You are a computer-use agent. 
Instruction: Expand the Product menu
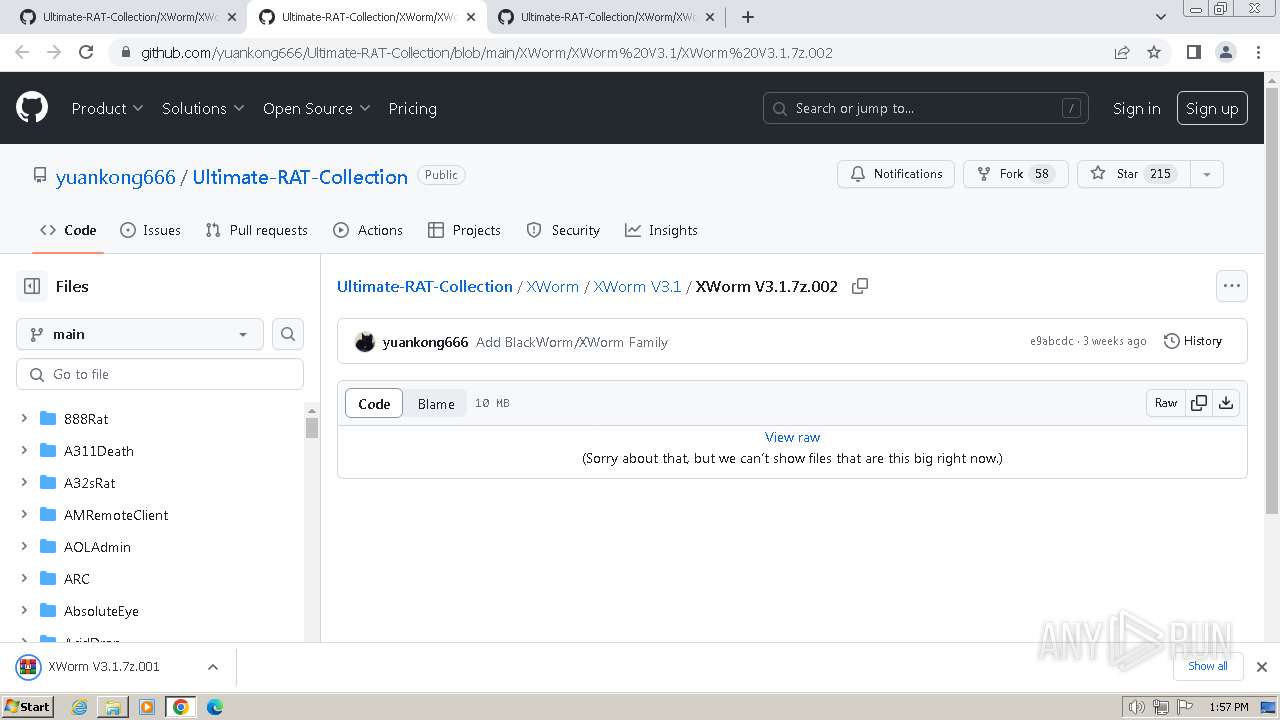point(107,108)
